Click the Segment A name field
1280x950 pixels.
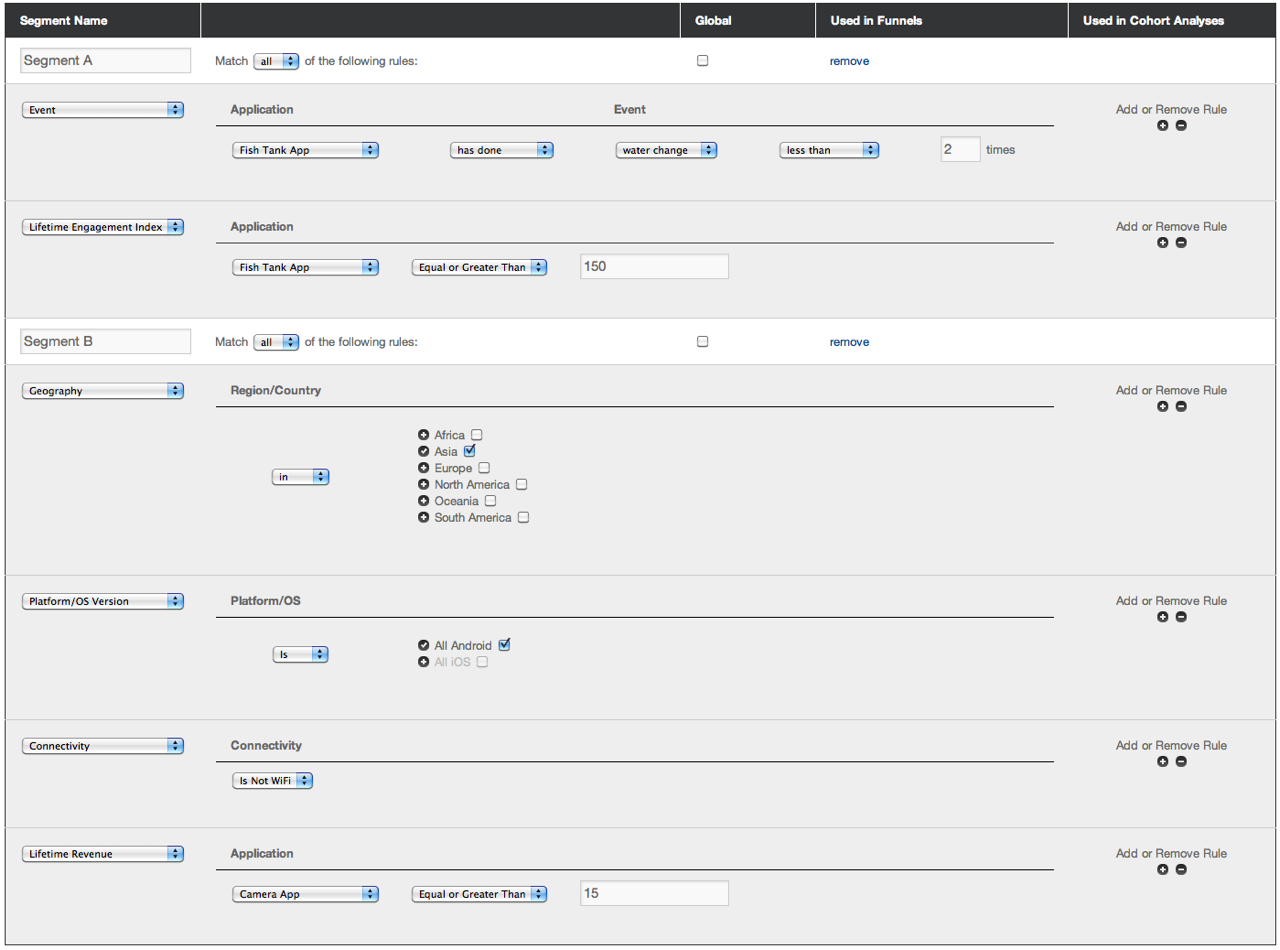click(x=105, y=61)
